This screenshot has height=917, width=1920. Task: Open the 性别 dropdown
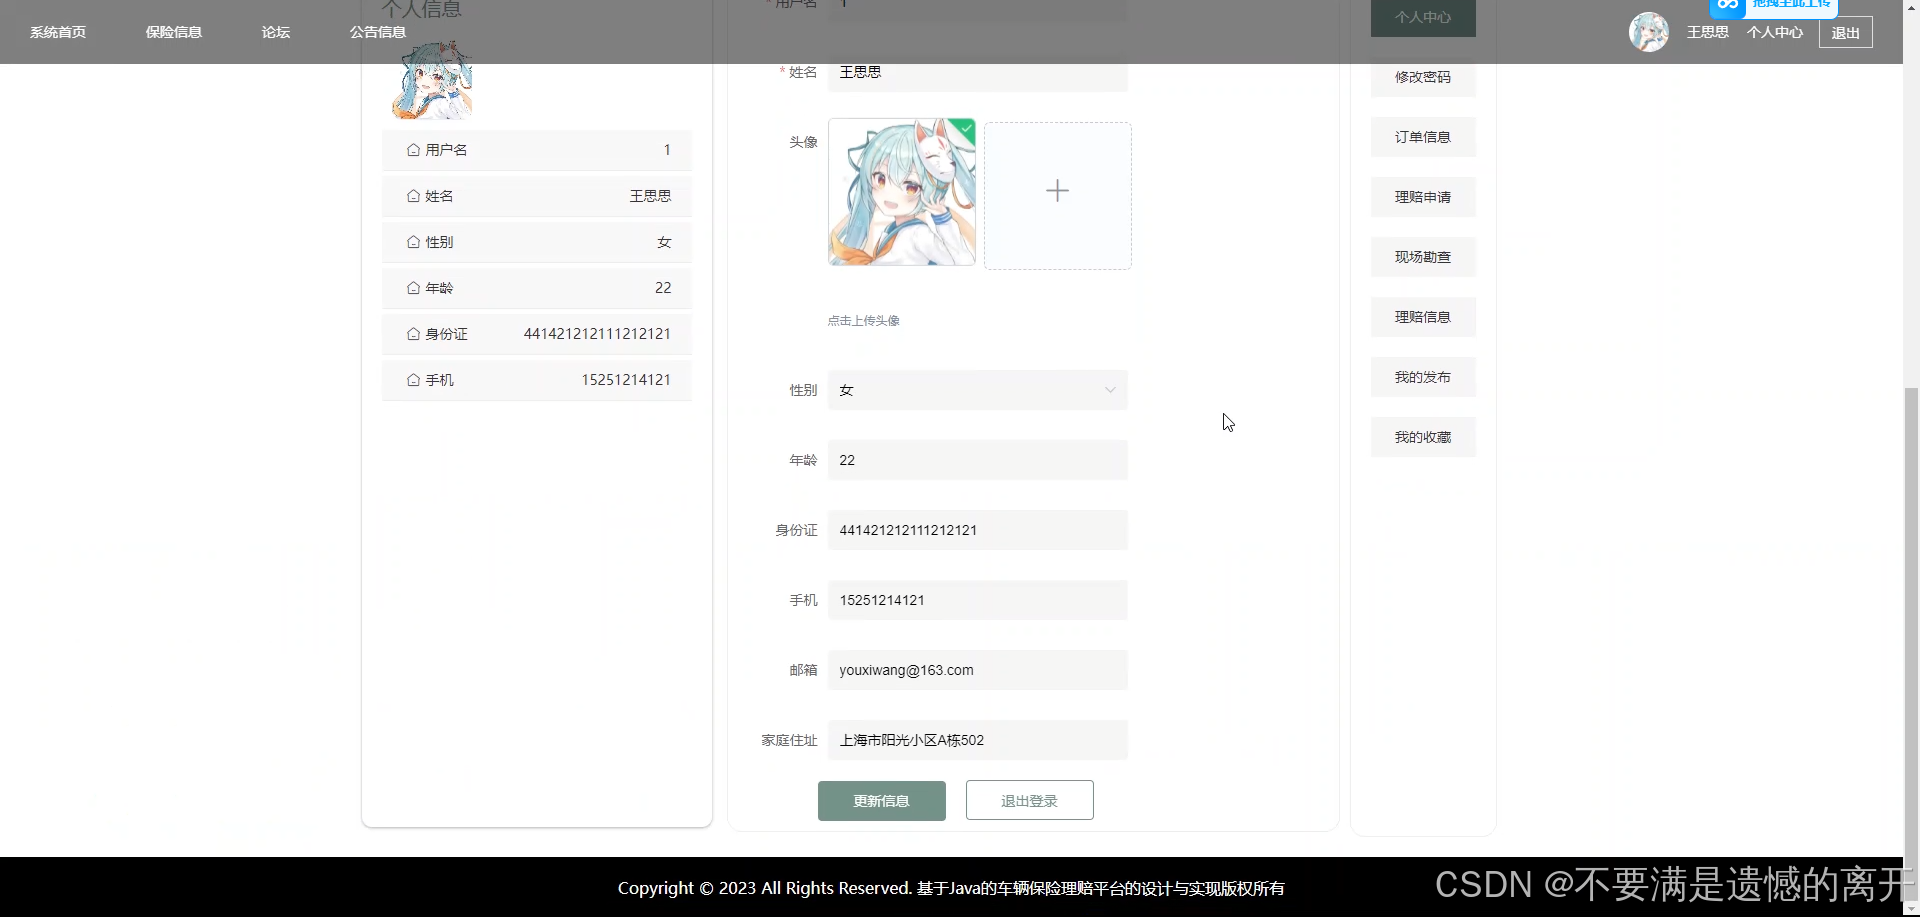[x=977, y=390]
